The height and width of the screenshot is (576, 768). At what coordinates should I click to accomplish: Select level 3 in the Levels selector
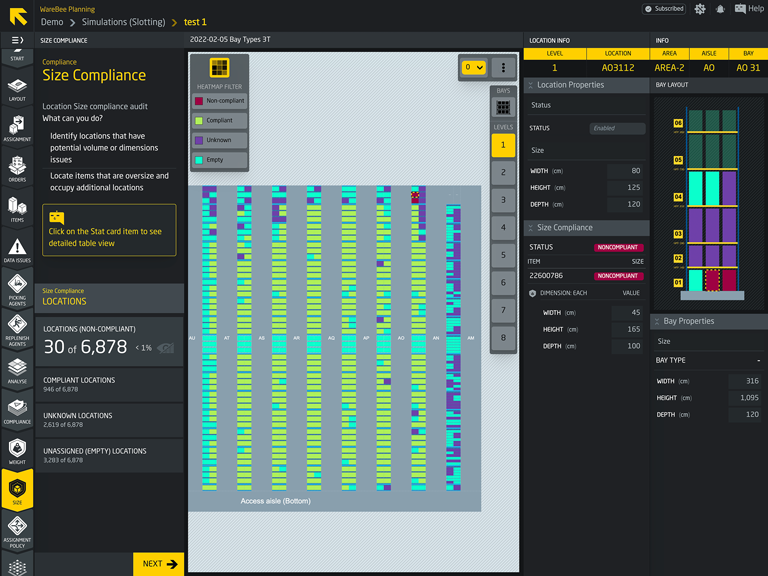(503, 200)
